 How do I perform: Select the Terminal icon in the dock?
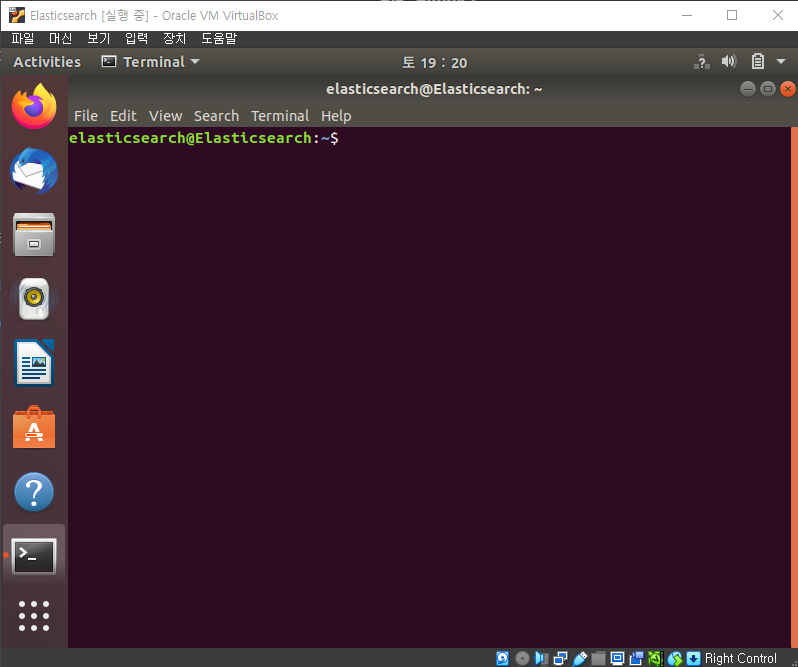[x=34, y=556]
